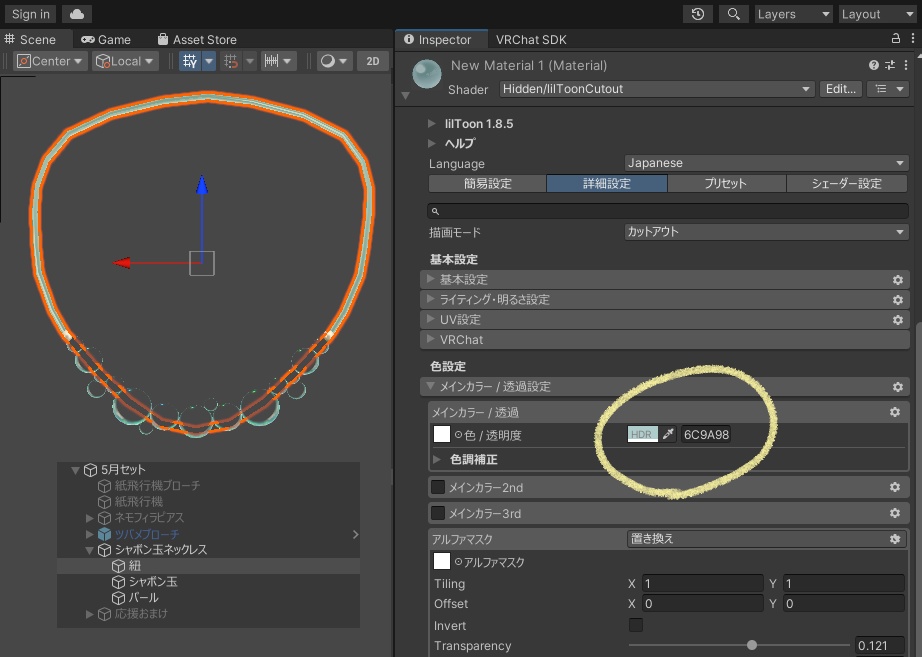The height and width of the screenshot is (657, 922).
Task: Switch to the Asset Store tab
Action: tap(198, 39)
